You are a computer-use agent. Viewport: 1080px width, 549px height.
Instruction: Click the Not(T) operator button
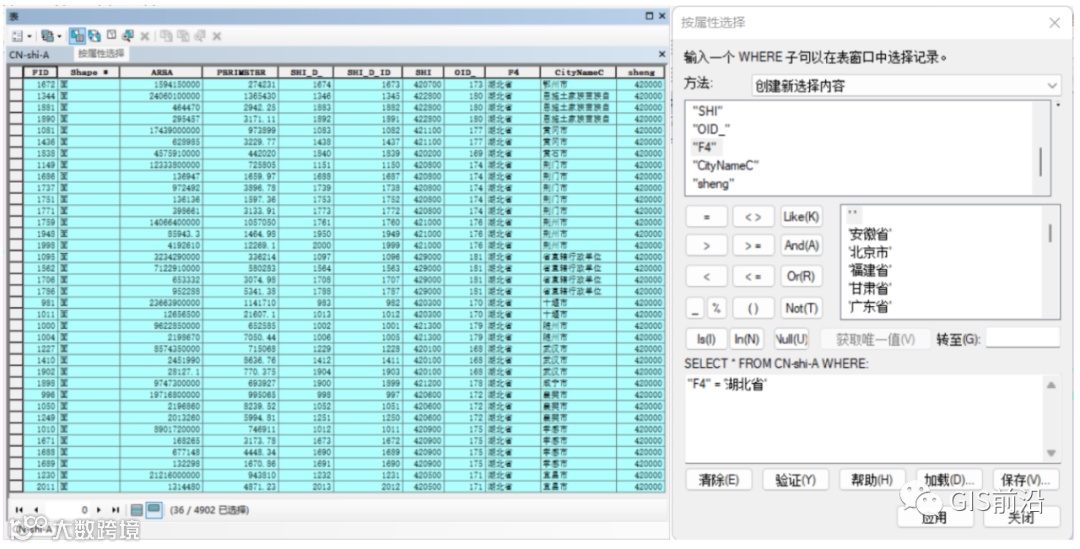click(801, 308)
